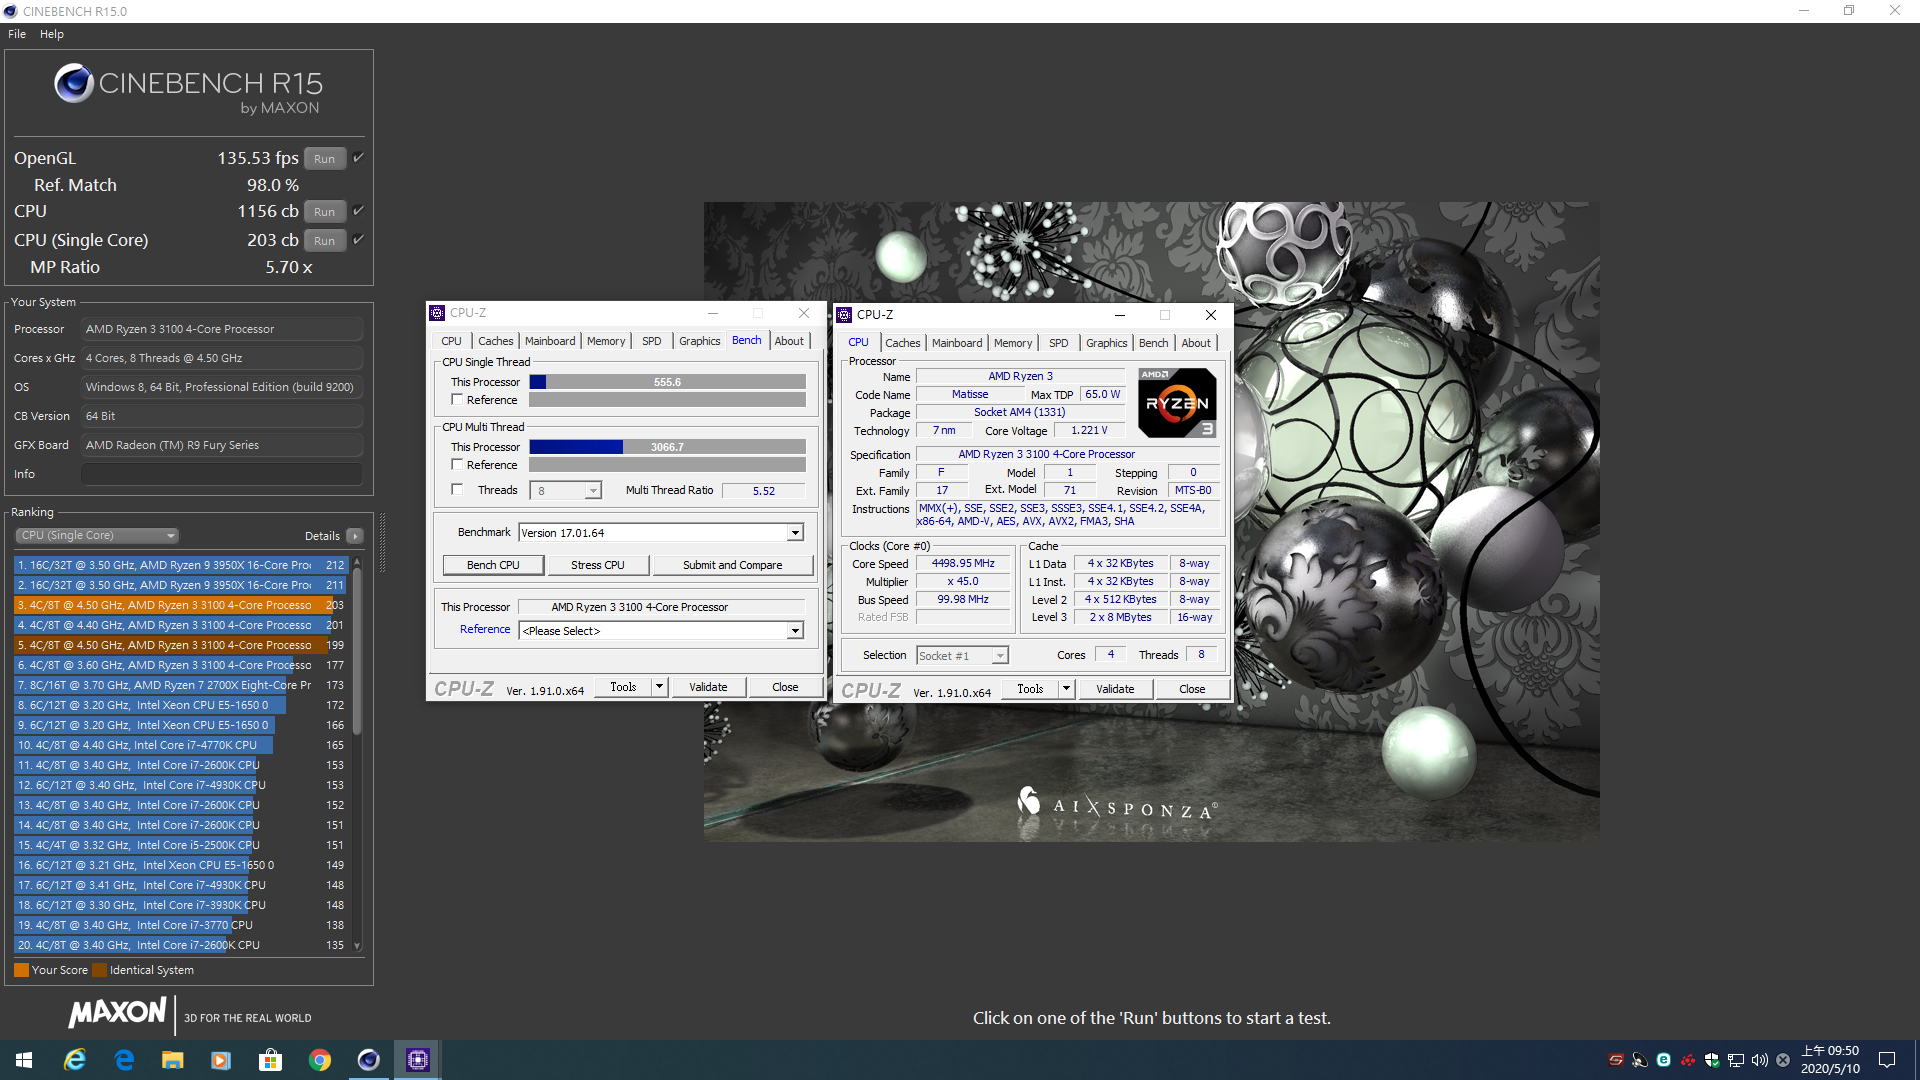Switch to Cinebench taskbar icon
This screenshot has width=1920, height=1080.
pos(369,1060)
